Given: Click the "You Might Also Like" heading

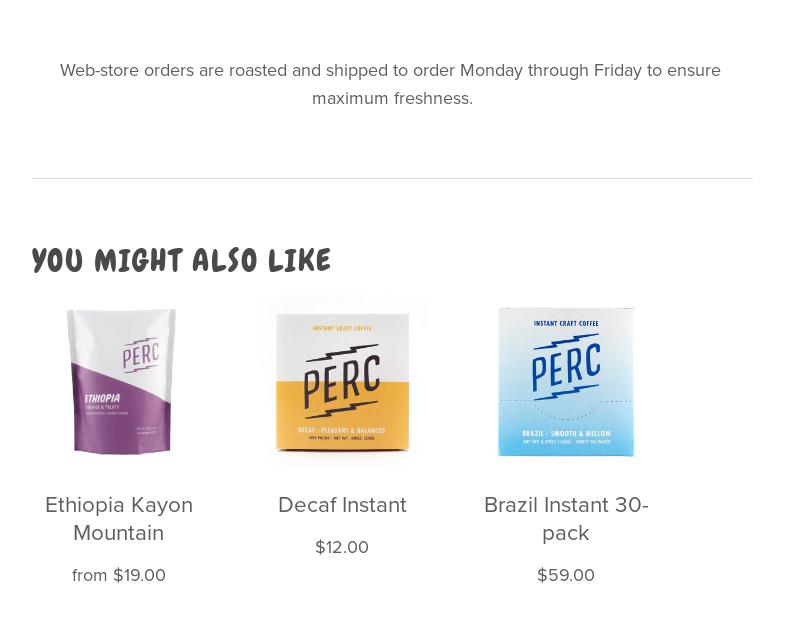Looking at the screenshot, I should tap(181, 261).
